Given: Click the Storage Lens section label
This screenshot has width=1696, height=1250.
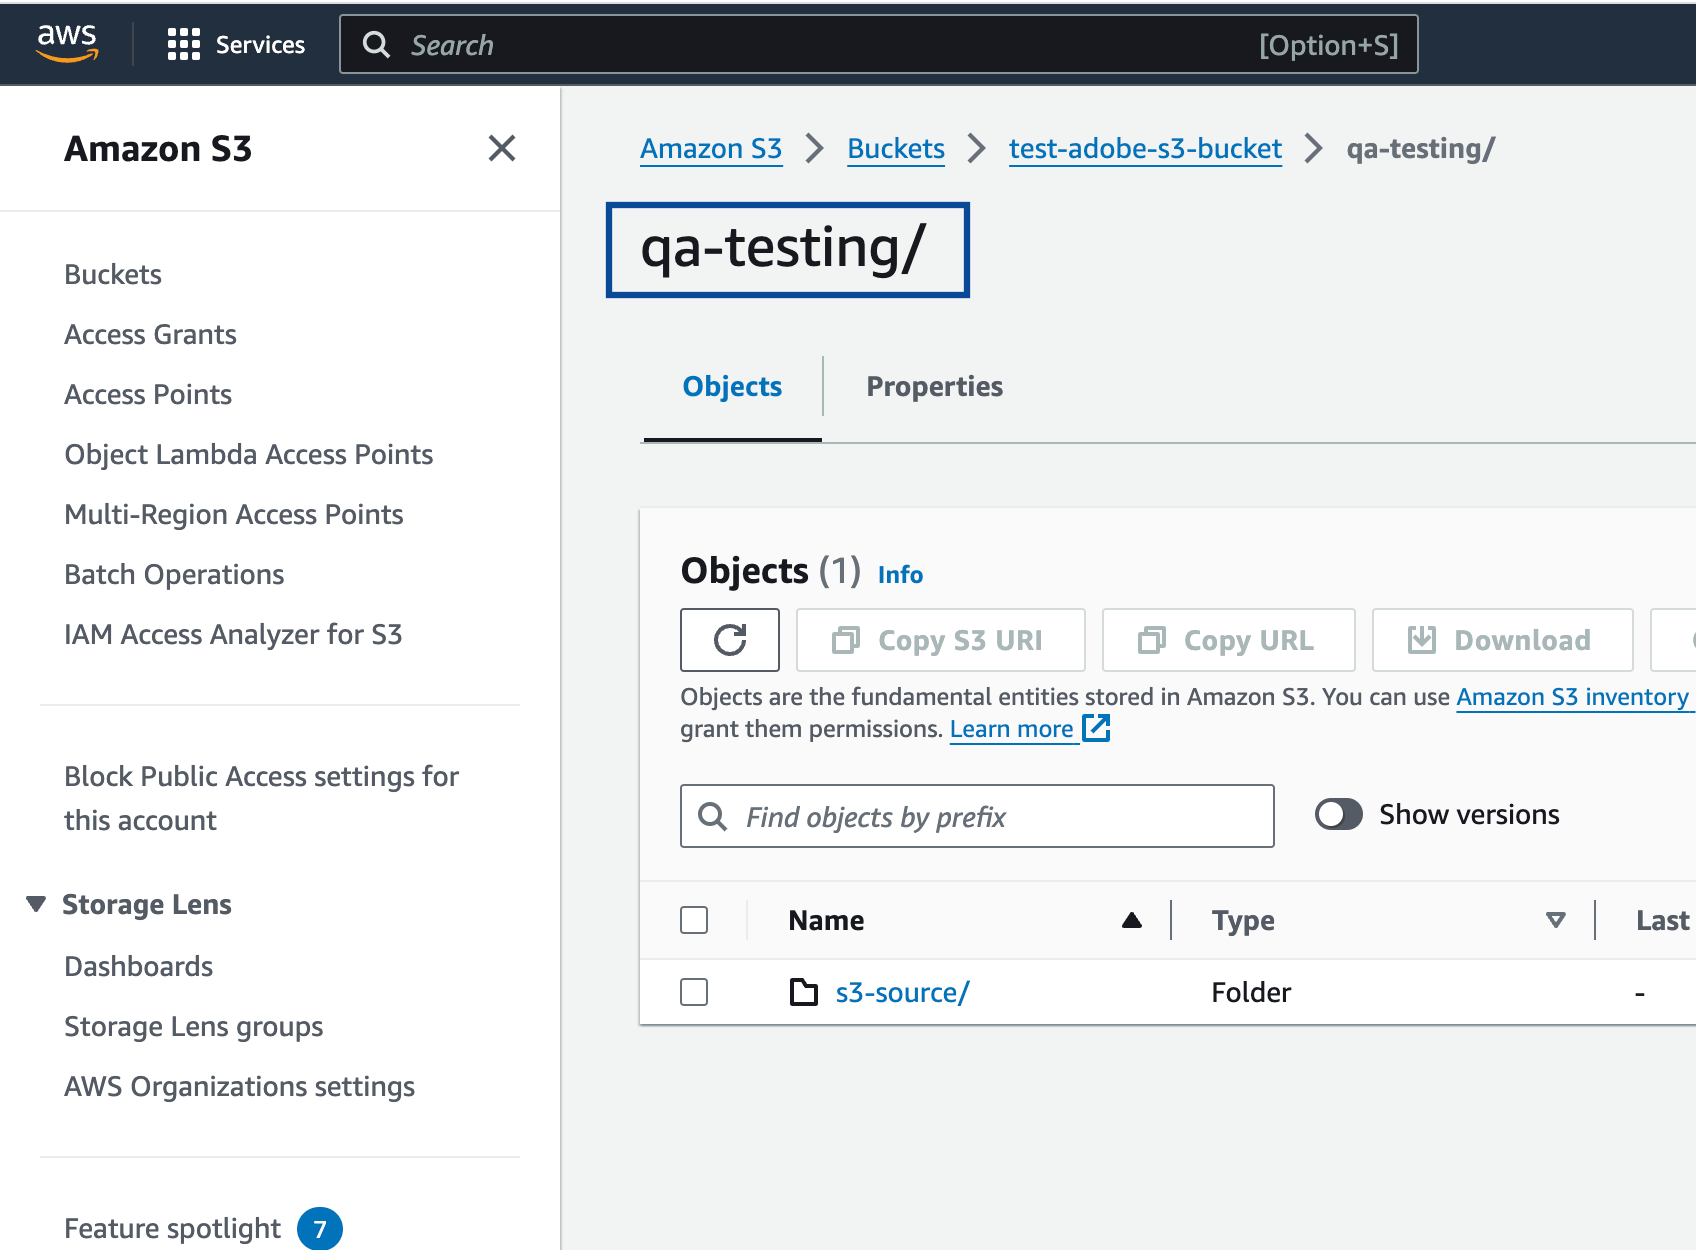Looking at the screenshot, I should (147, 905).
